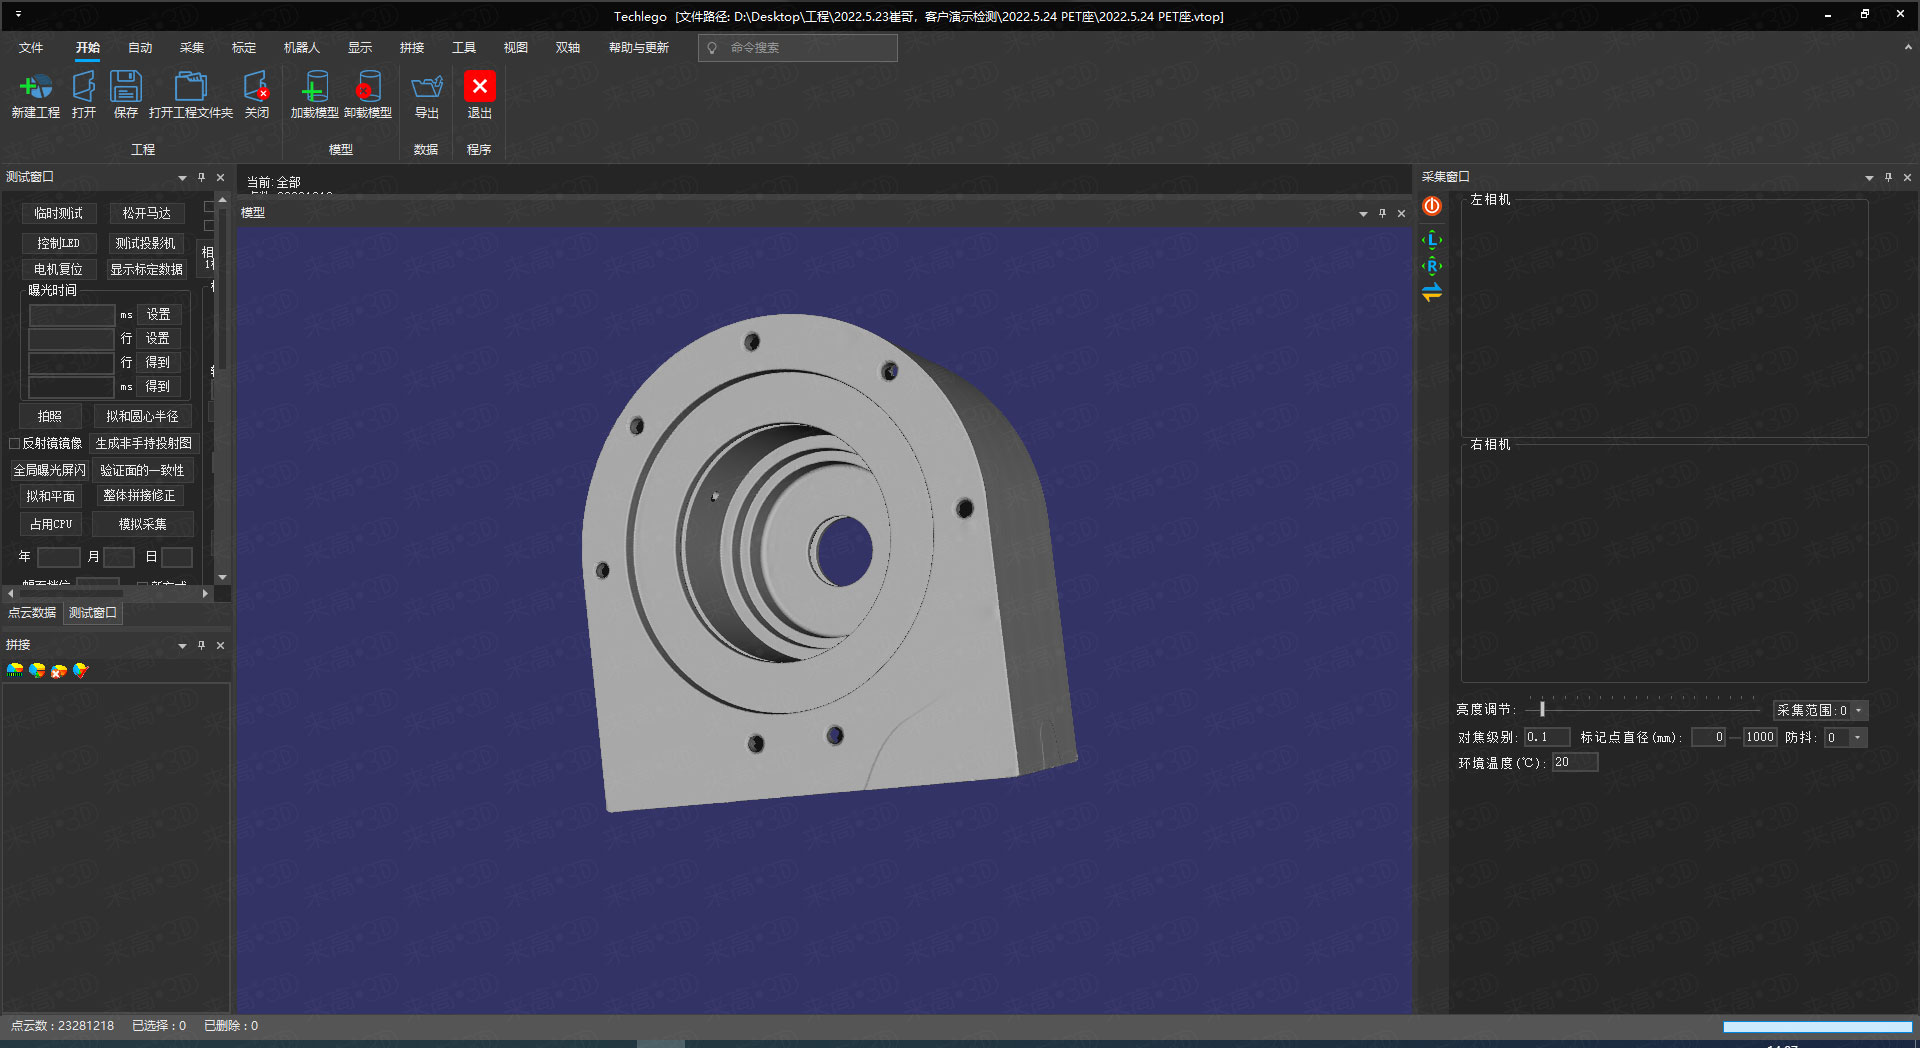Open the 采集范围 dropdown
This screenshot has width=1920, height=1048.
coord(1858,711)
